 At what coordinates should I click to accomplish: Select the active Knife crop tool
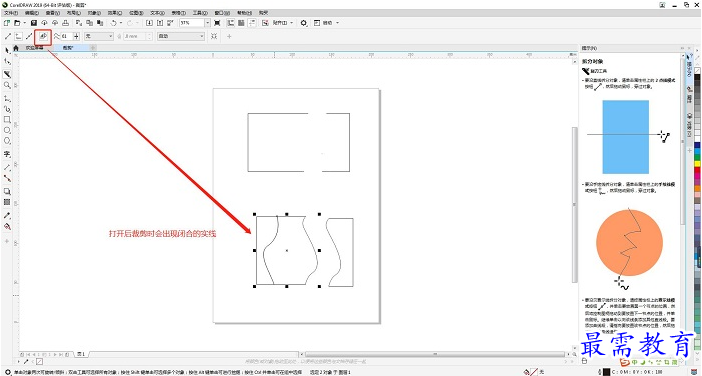point(7,74)
